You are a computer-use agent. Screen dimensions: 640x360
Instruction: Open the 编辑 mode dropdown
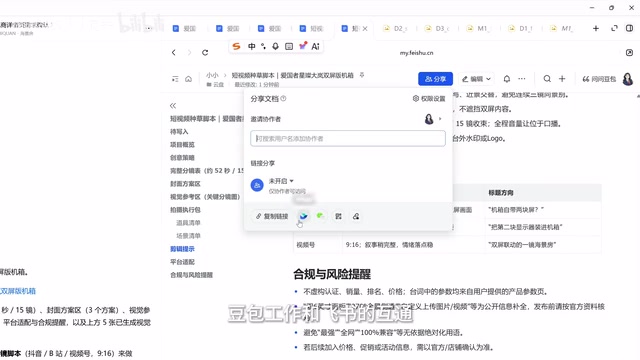476,79
